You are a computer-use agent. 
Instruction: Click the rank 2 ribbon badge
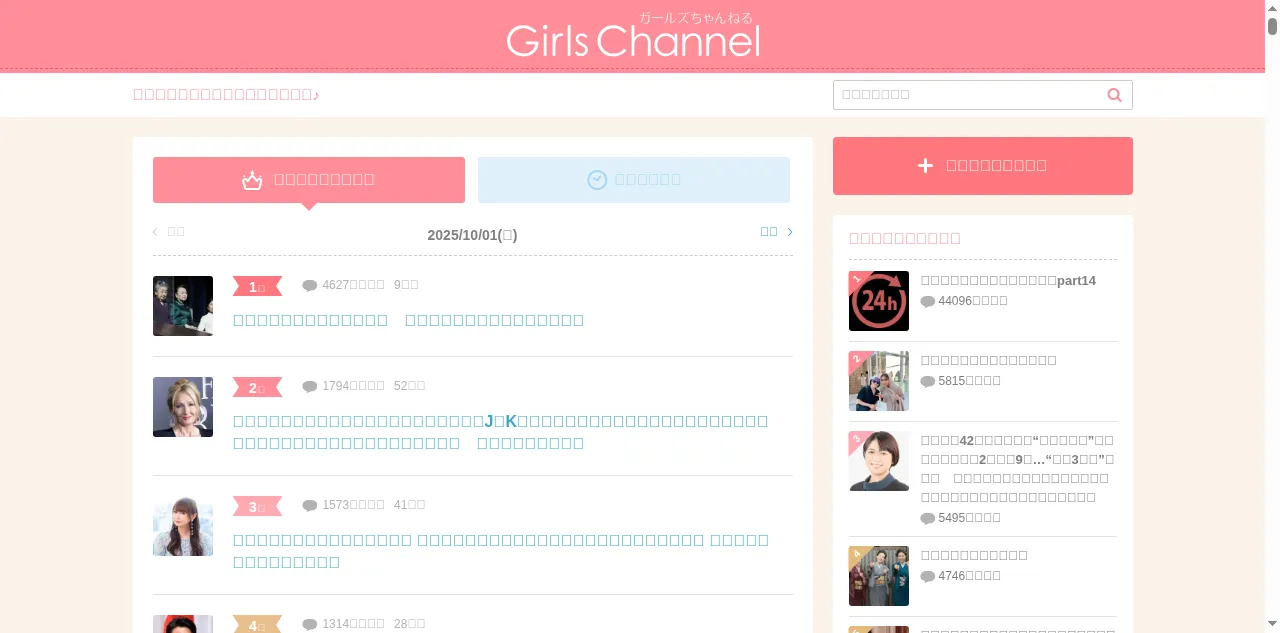[x=257, y=388]
